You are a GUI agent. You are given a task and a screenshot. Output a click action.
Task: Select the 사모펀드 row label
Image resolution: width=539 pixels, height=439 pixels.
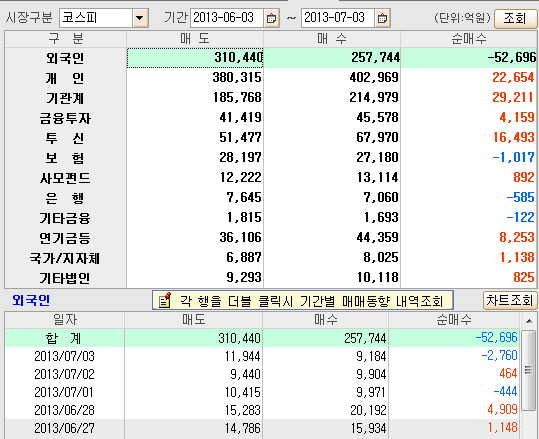point(65,178)
